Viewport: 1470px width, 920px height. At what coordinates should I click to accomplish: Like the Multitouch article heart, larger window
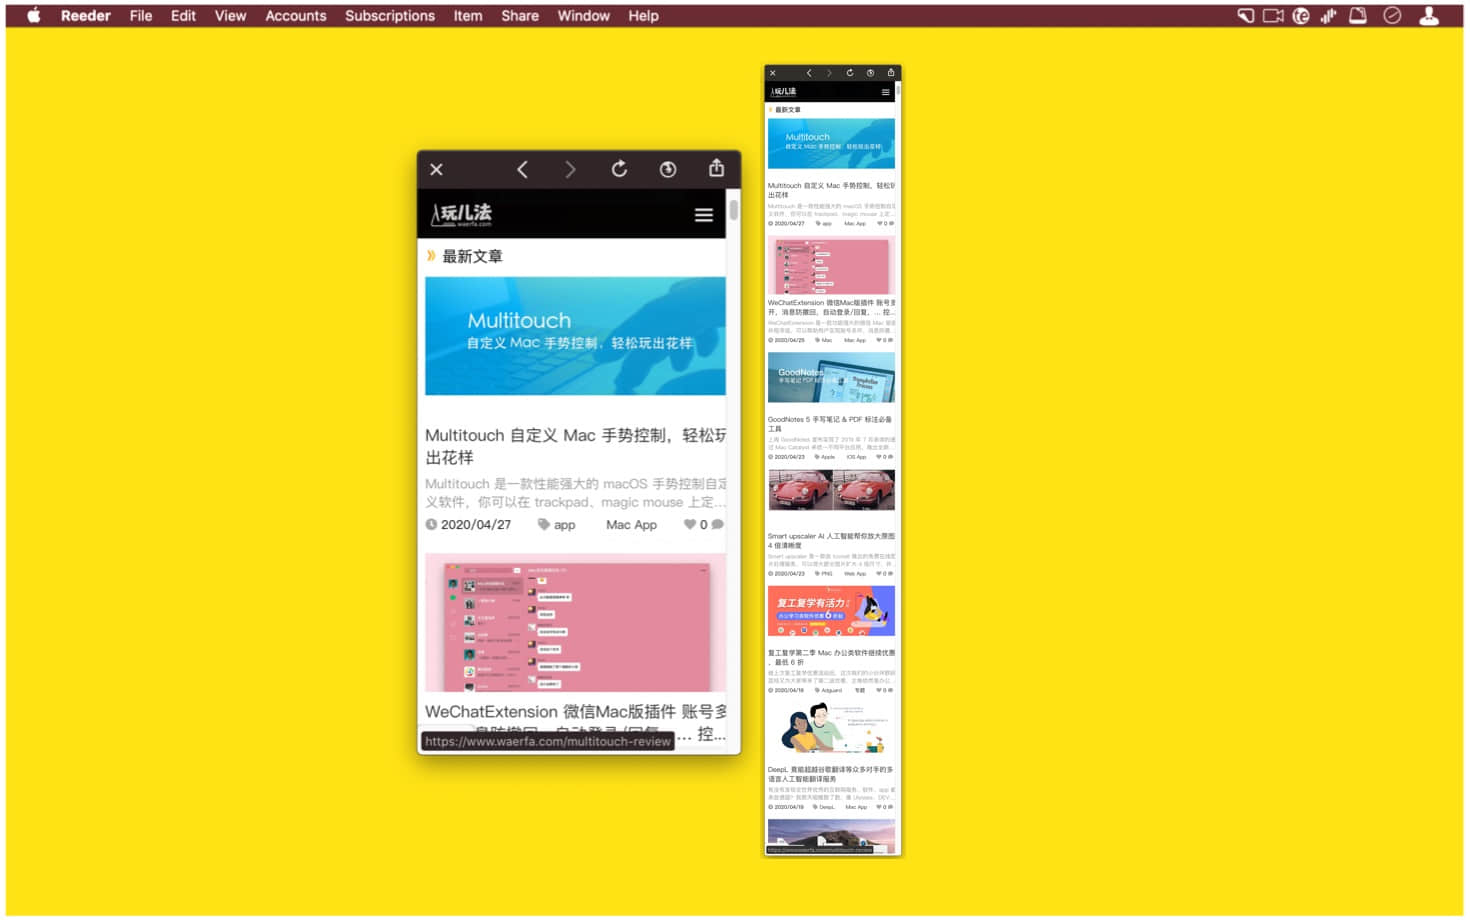690,524
